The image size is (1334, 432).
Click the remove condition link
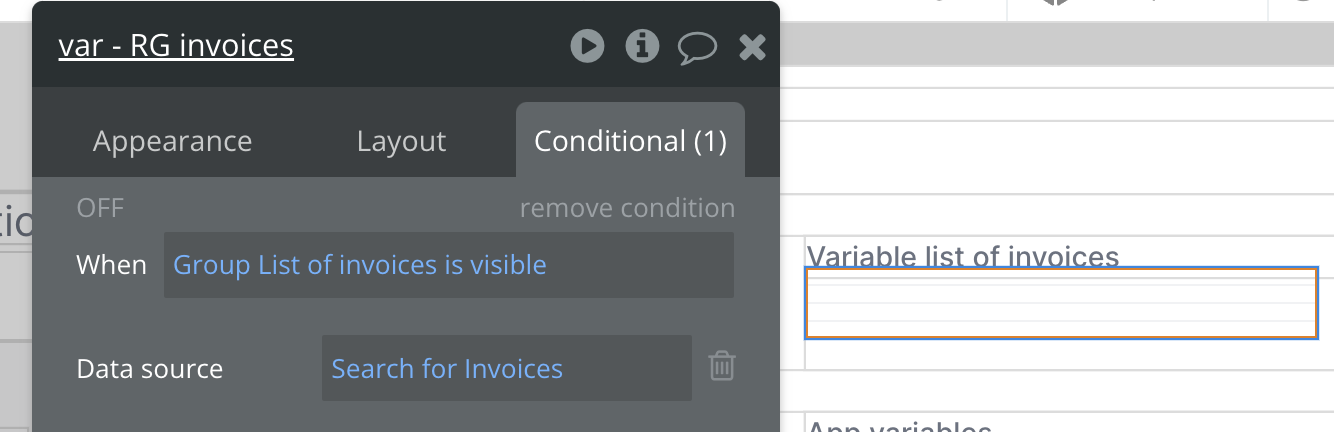627,208
